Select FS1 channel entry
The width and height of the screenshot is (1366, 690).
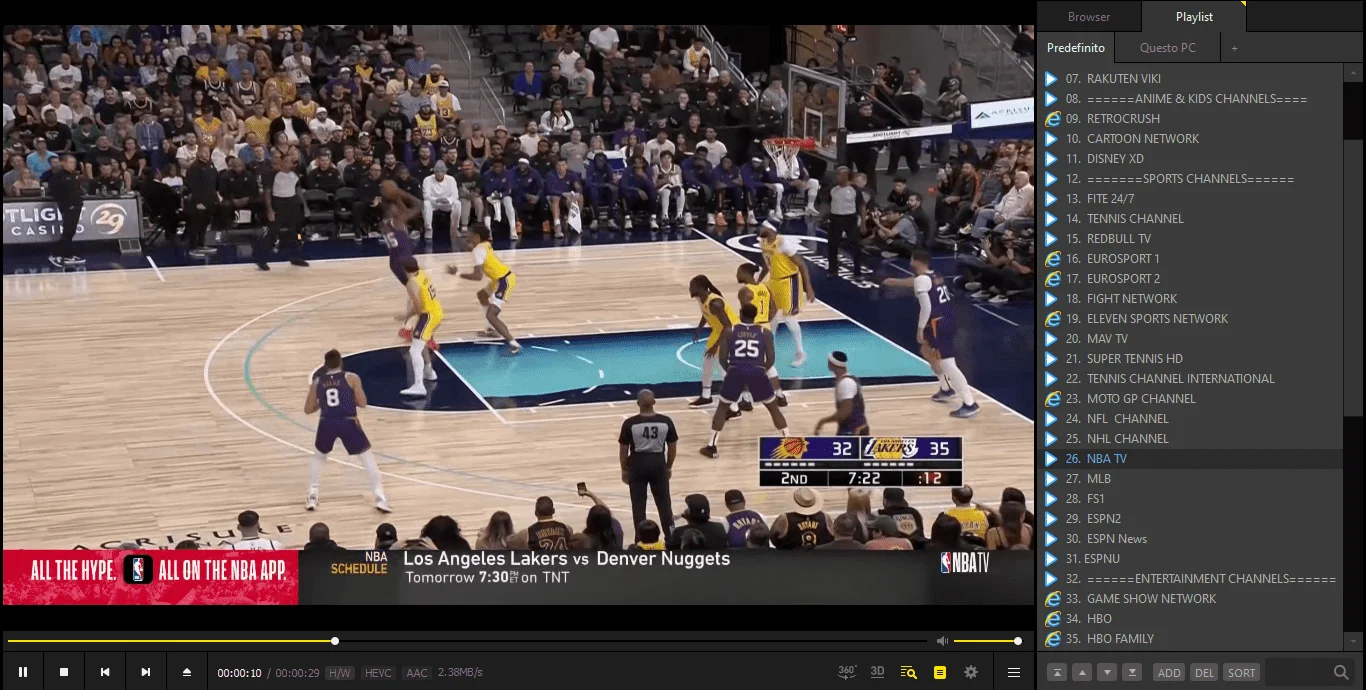click(1190, 498)
